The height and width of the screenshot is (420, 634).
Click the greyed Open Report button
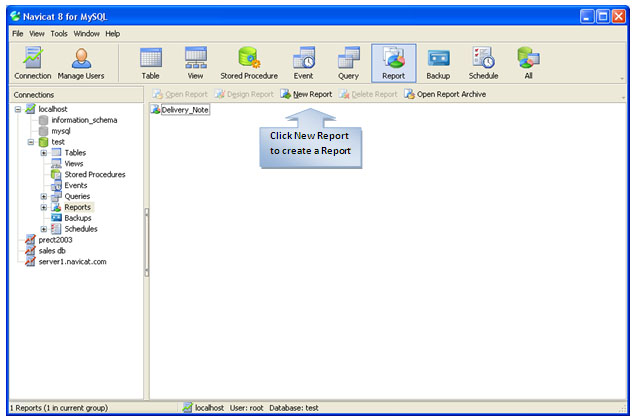point(180,94)
